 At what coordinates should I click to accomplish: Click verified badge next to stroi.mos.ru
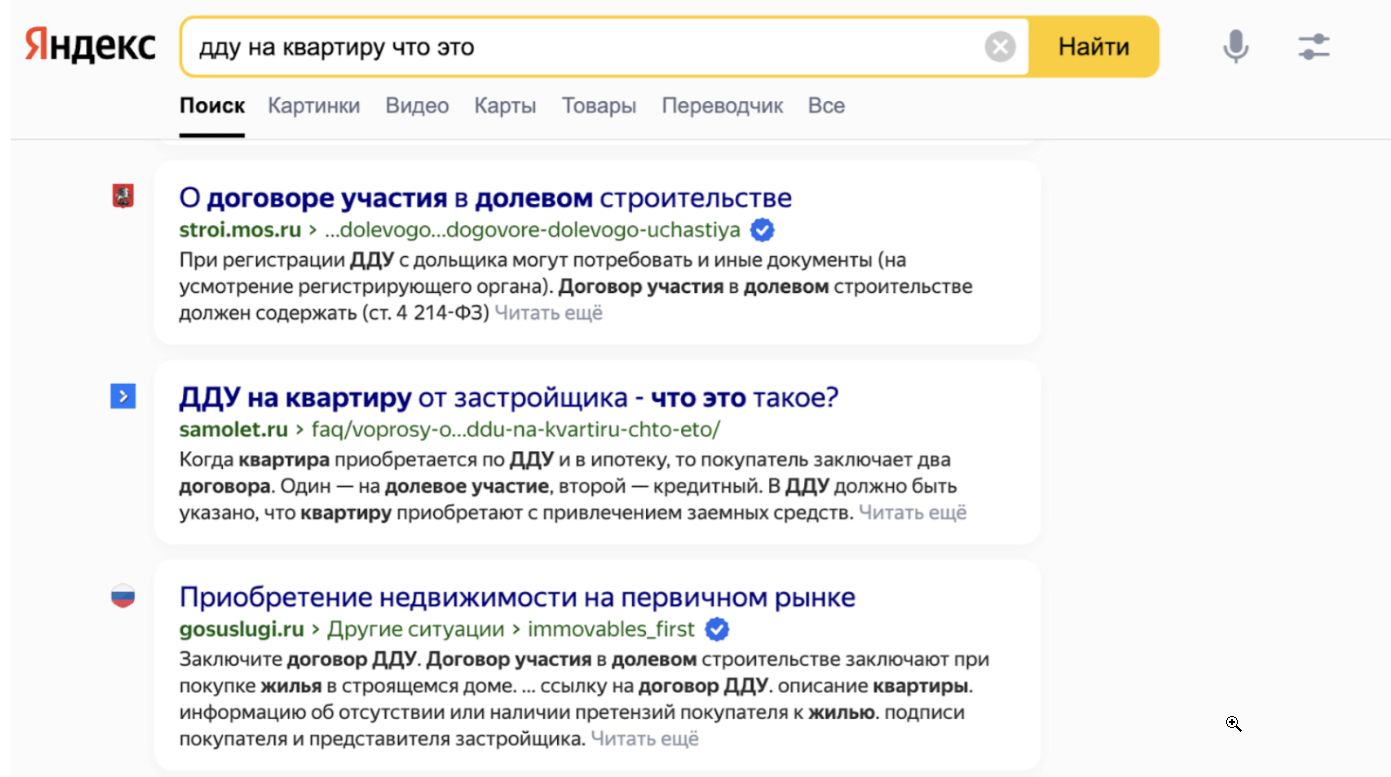(x=762, y=230)
